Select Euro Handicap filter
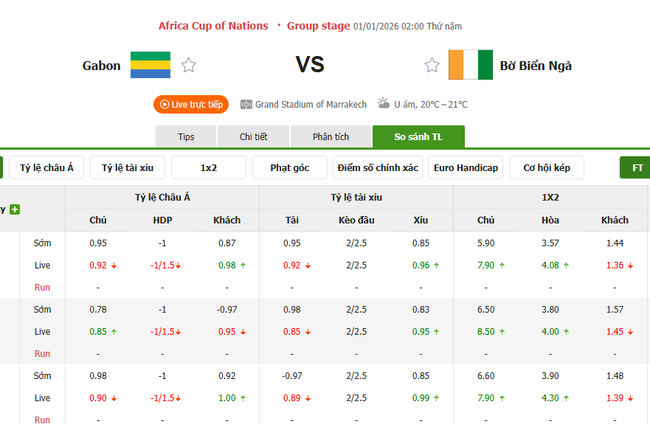Viewport: 650px width, 424px height. coord(465,168)
